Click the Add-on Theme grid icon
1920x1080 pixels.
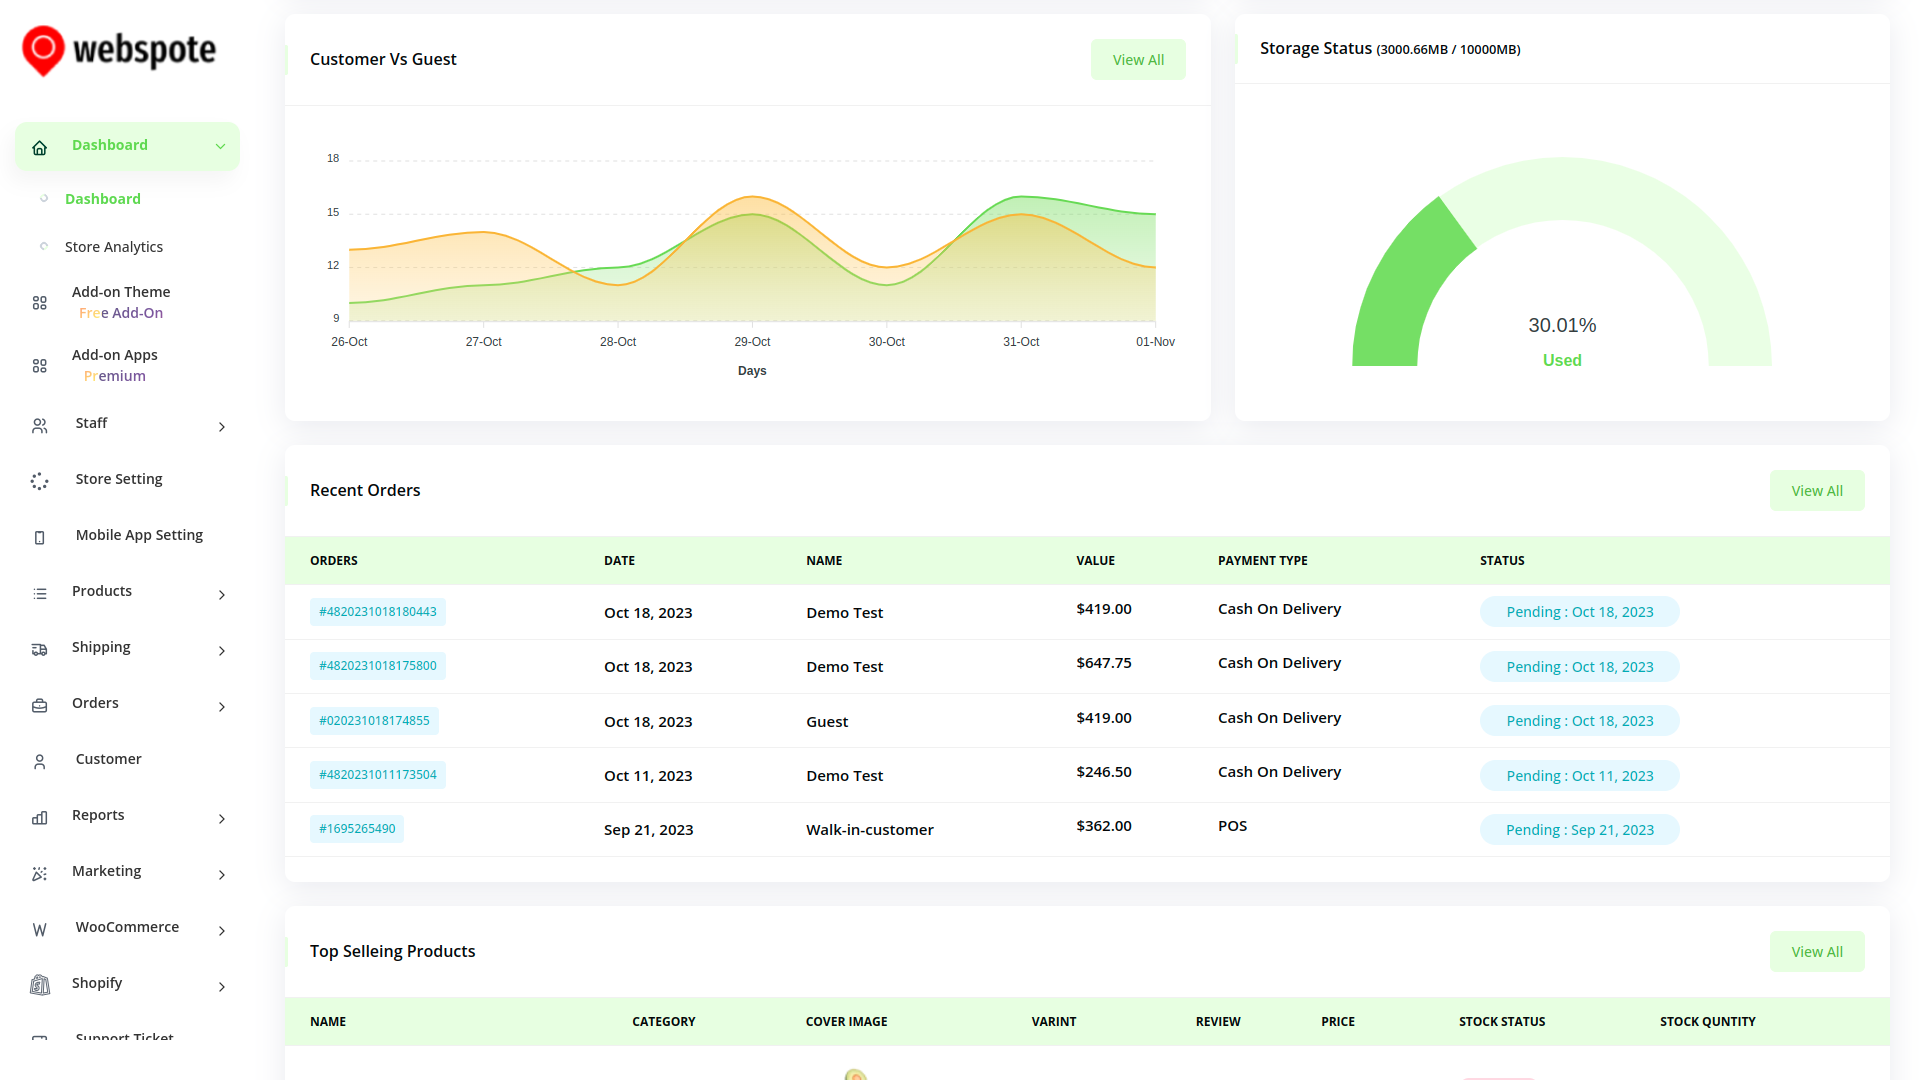pos(40,303)
